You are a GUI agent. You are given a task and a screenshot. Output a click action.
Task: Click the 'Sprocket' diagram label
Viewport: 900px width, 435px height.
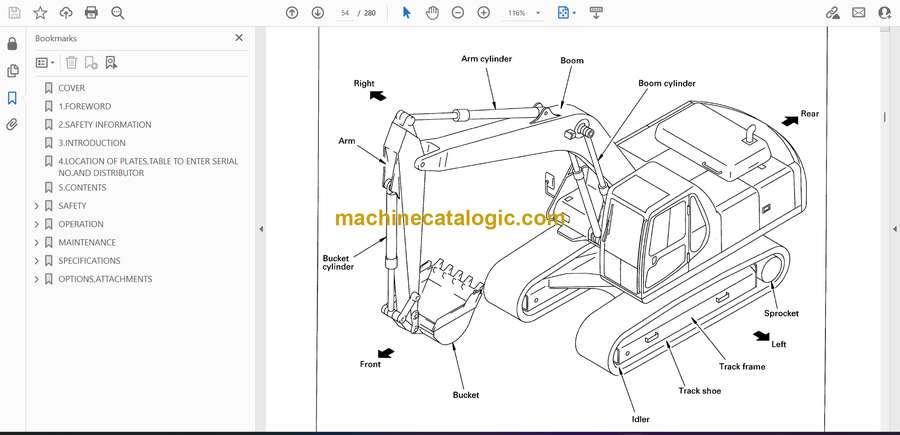(781, 313)
